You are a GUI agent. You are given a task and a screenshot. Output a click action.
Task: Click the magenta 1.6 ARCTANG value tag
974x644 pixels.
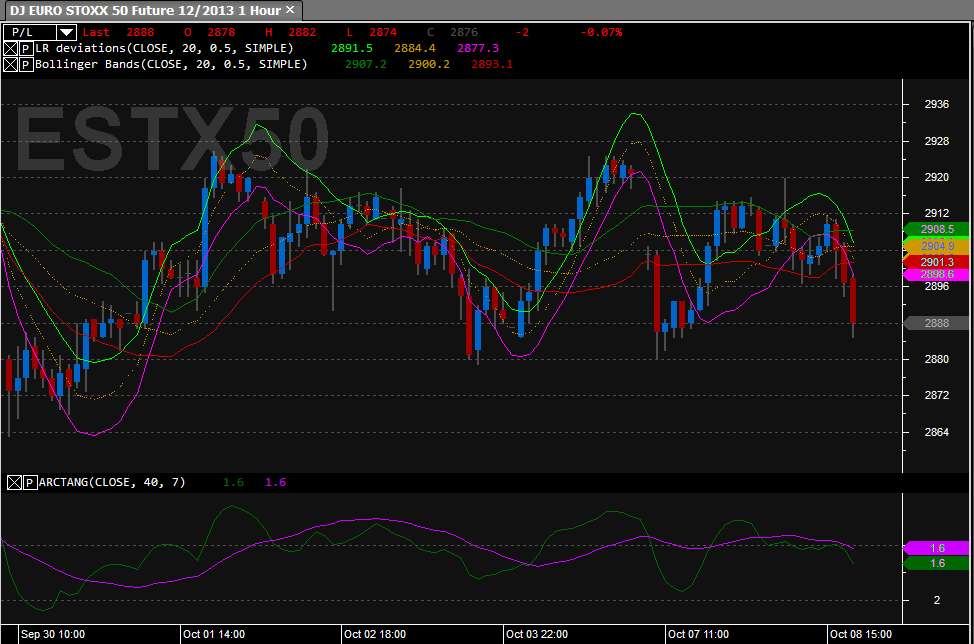[936, 548]
